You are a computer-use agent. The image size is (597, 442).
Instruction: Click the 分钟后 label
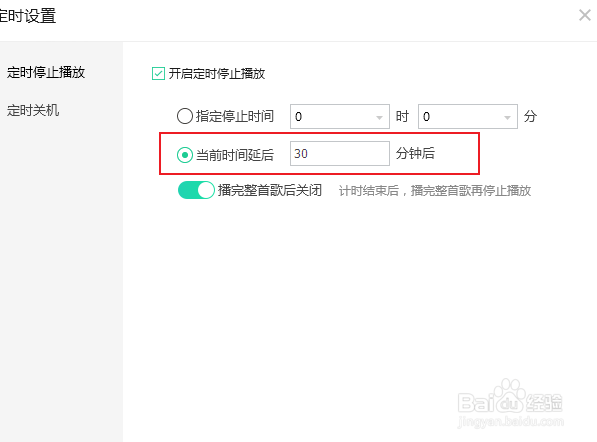click(415, 153)
